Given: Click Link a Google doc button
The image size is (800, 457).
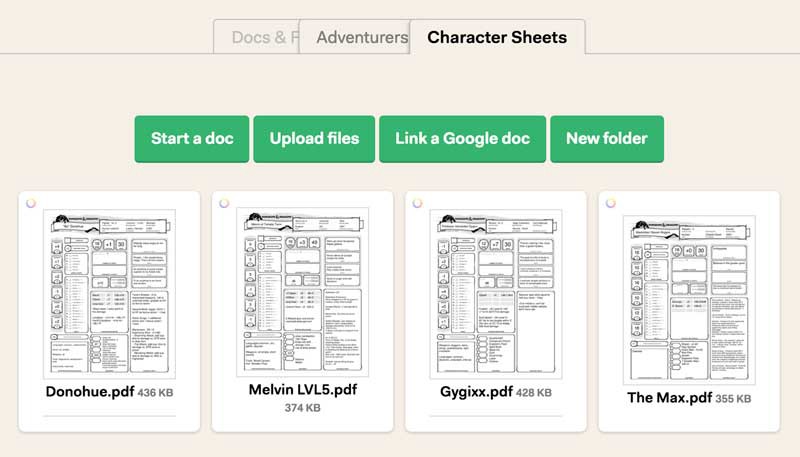Looking at the screenshot, I should 462,139.
